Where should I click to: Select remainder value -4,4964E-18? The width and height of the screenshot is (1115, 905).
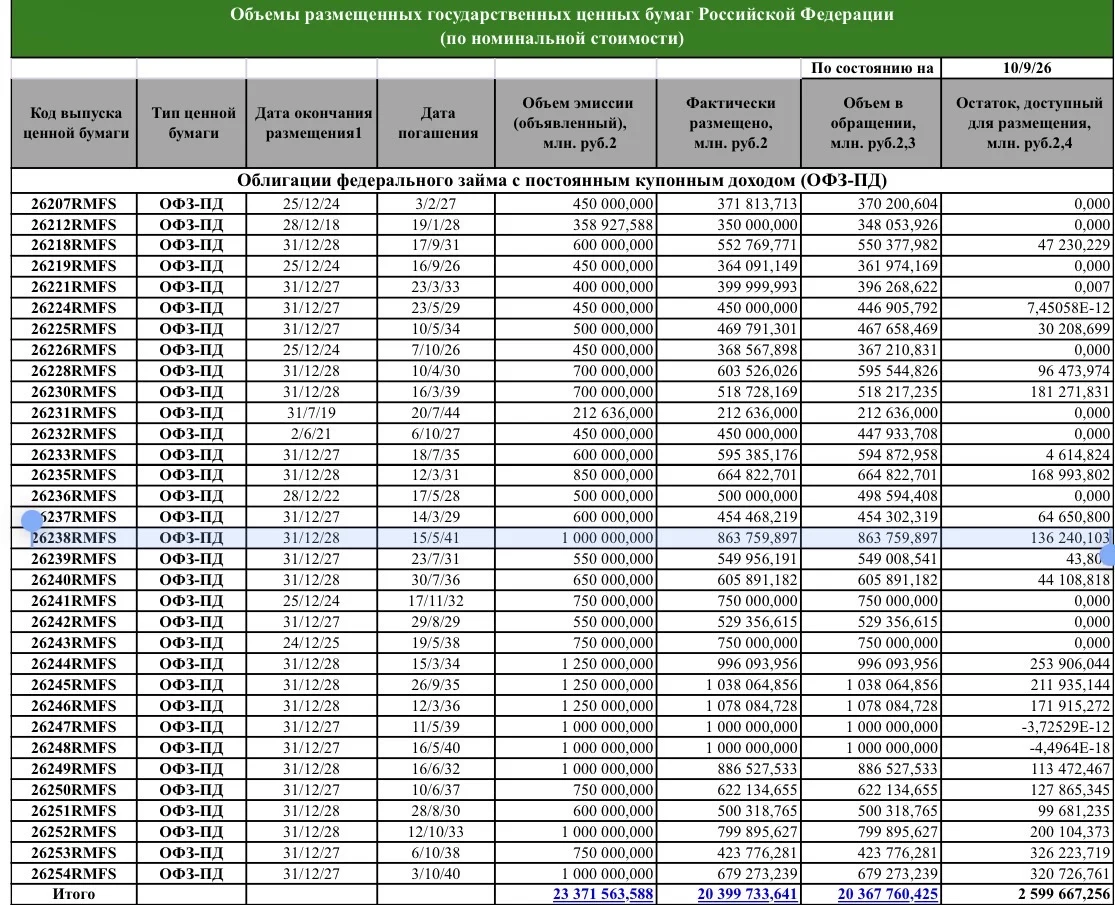pyautogui.click(x=1027, y=748)
